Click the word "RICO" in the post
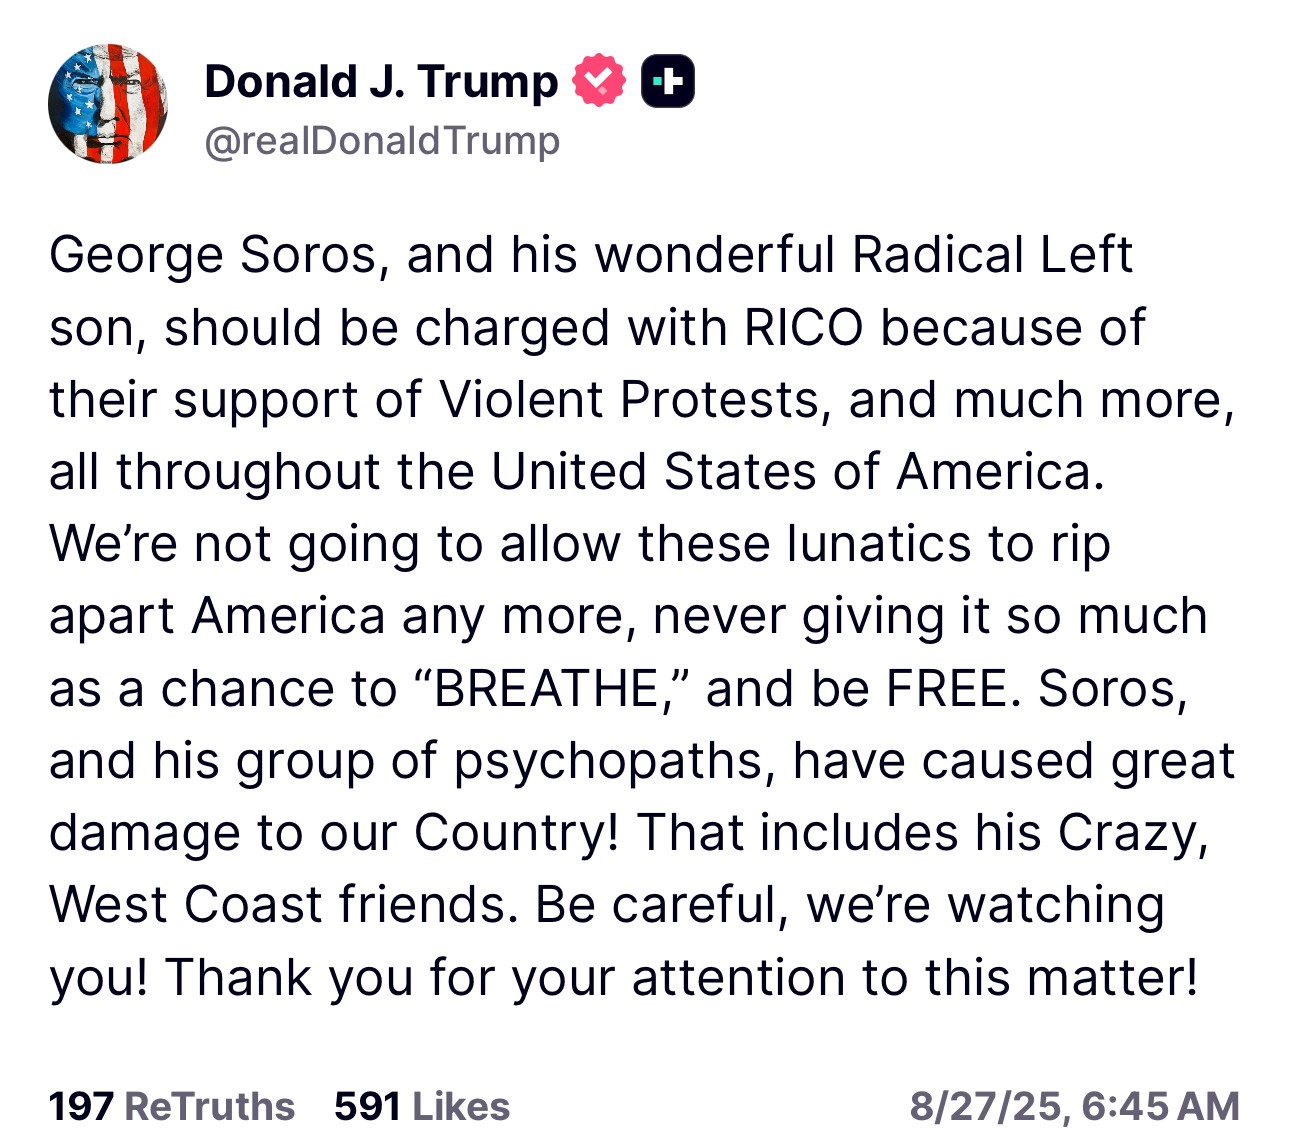Screen dimensions: 1290x1135 click(803, 328)
